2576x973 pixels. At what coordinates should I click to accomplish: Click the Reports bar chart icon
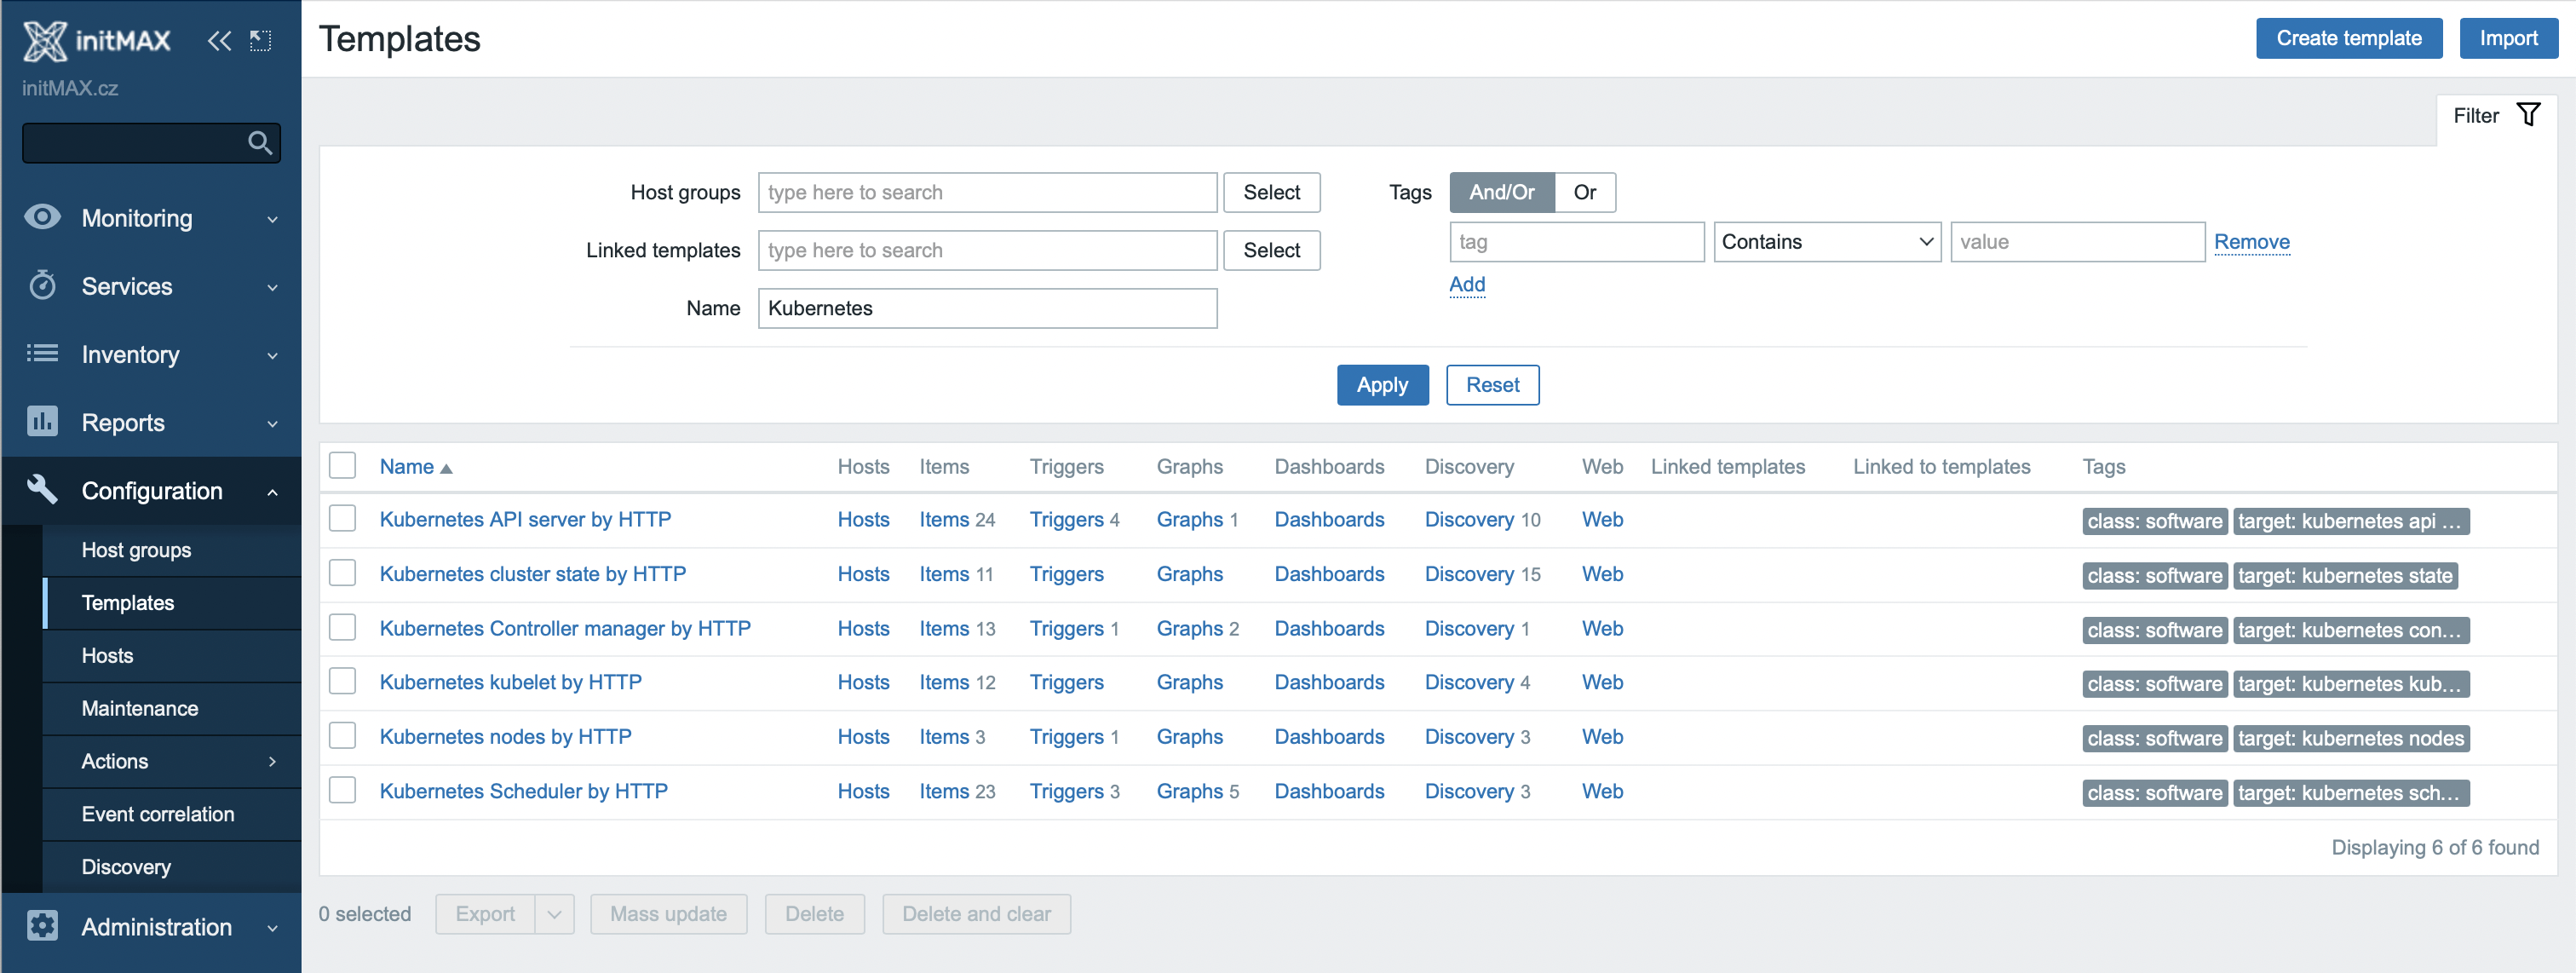(42, 421)
